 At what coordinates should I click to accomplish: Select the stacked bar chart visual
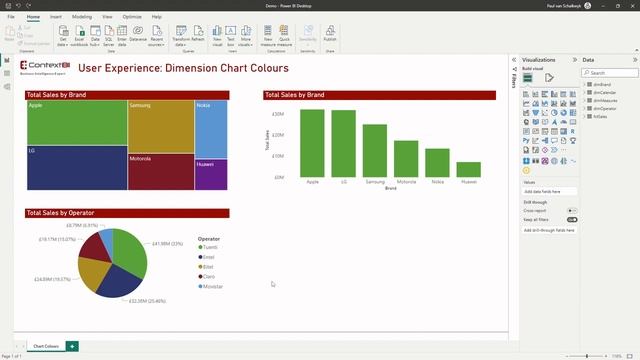(x=526, y=94)
